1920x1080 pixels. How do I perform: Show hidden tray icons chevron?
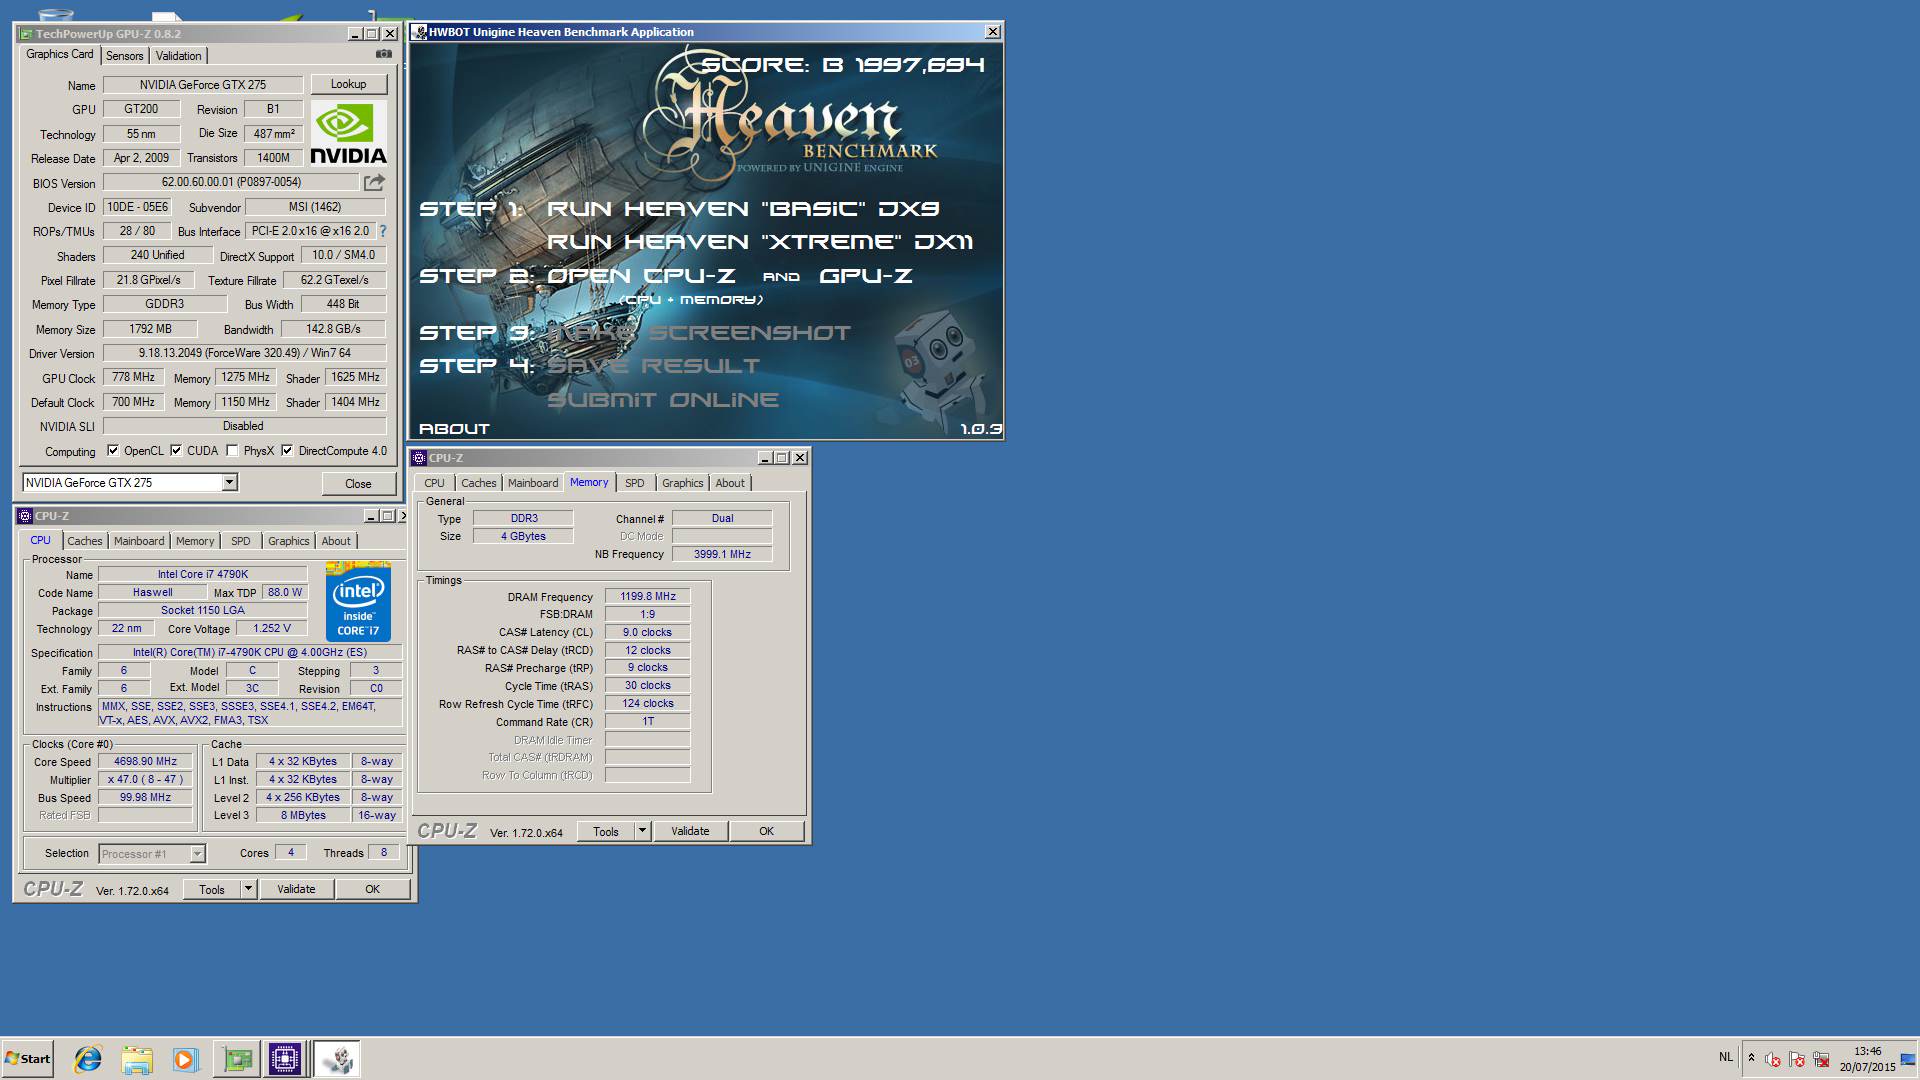coord(1751,1058)
